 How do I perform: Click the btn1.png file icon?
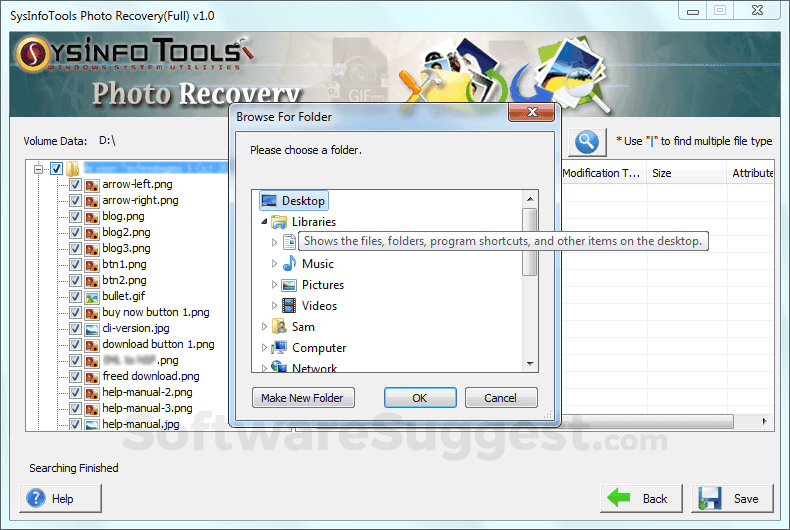click(x=92, y=265)
